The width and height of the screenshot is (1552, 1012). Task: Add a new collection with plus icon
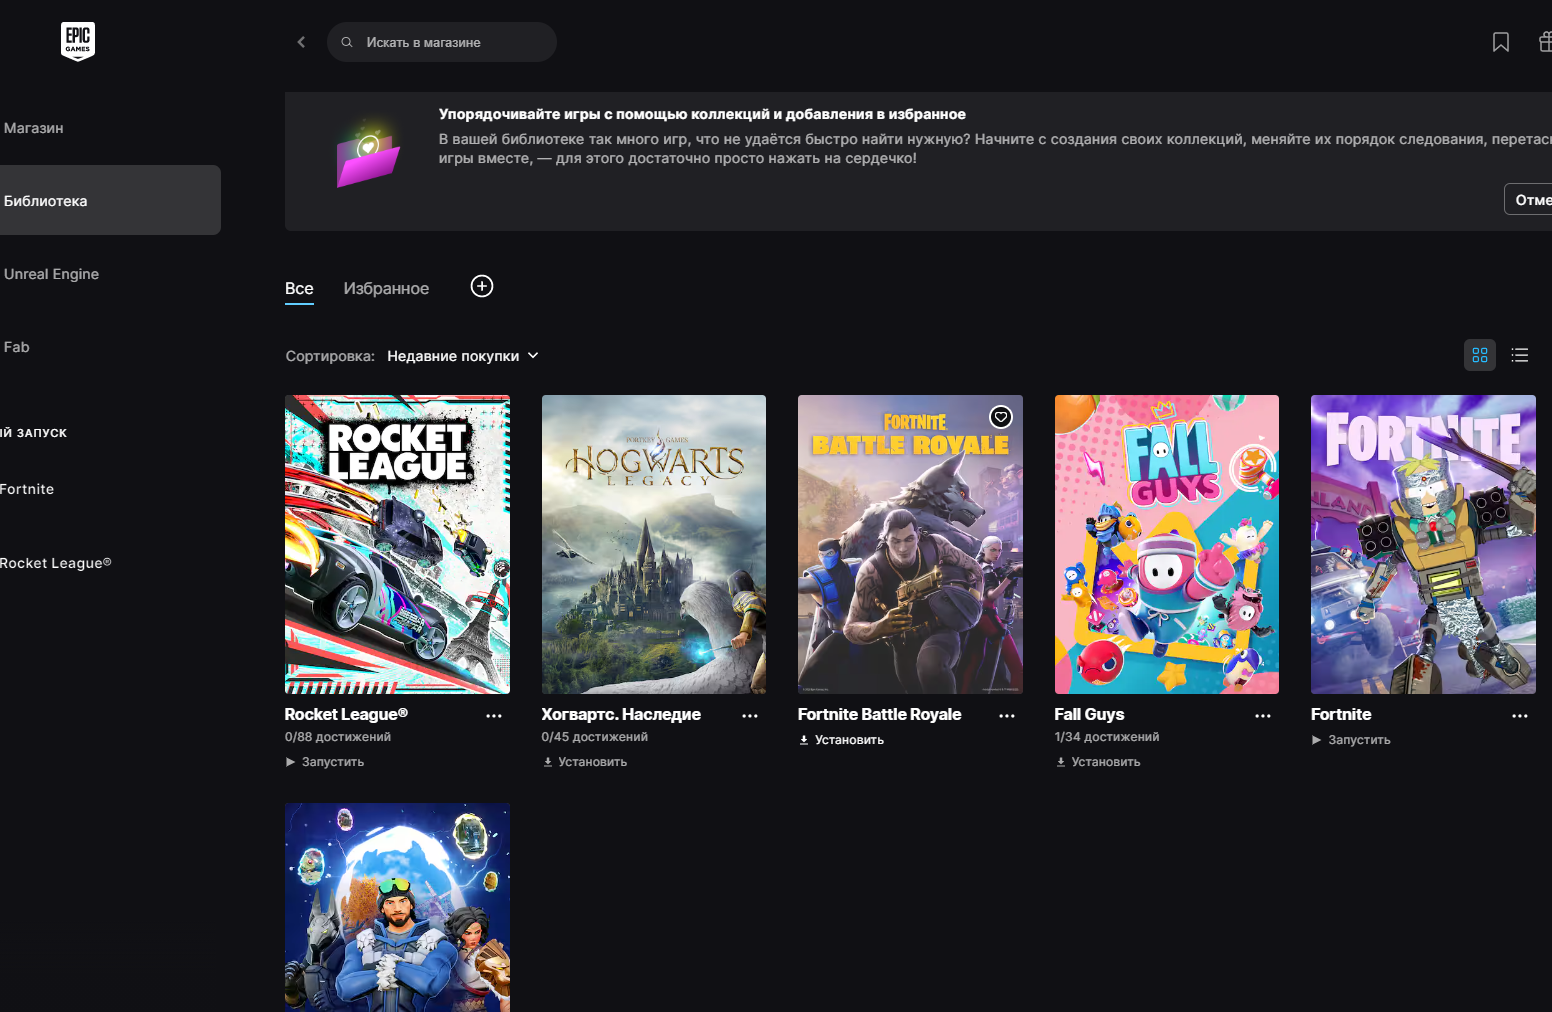(482, 287)
